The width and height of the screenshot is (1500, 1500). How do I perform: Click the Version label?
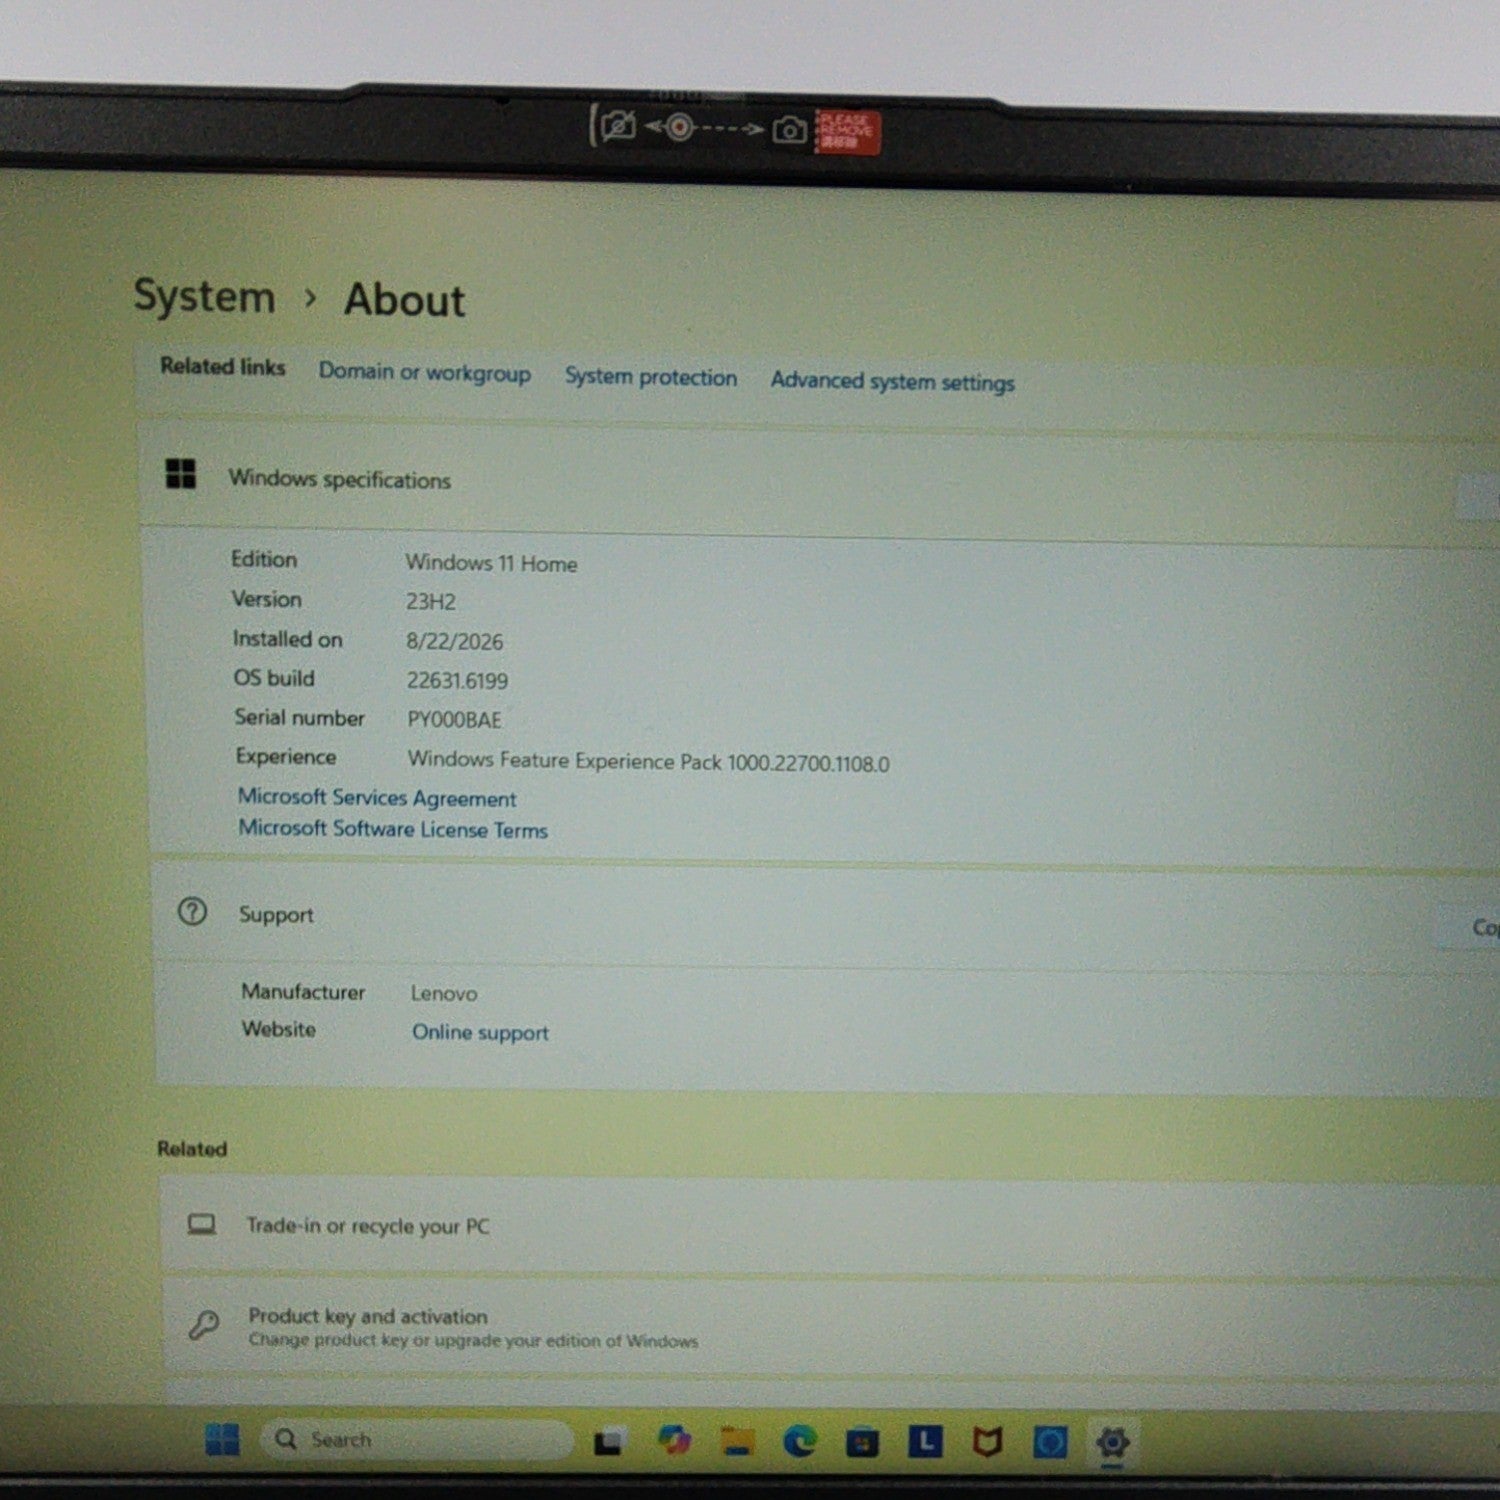pyautogui.click(x=266, y=599)
